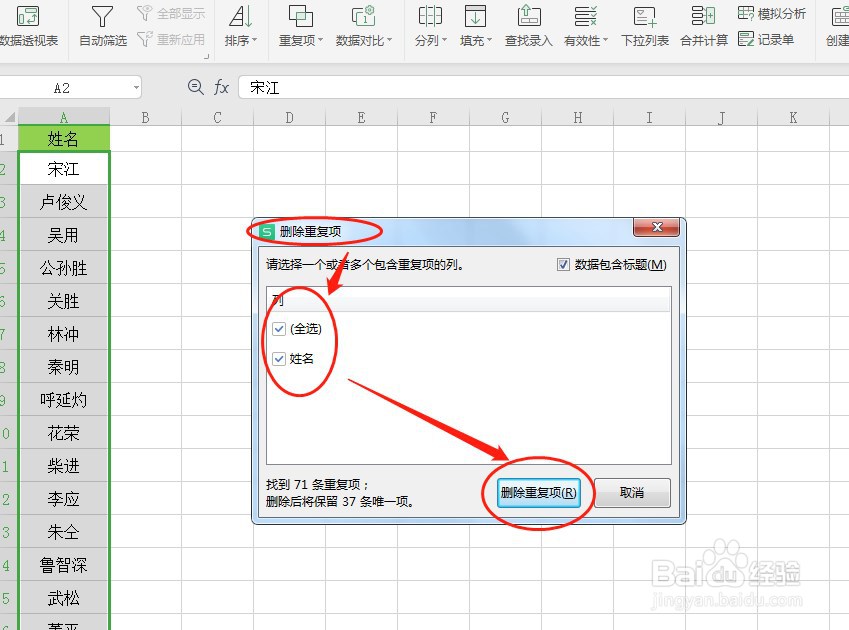Select the cell containing 武松

point(63,598)
